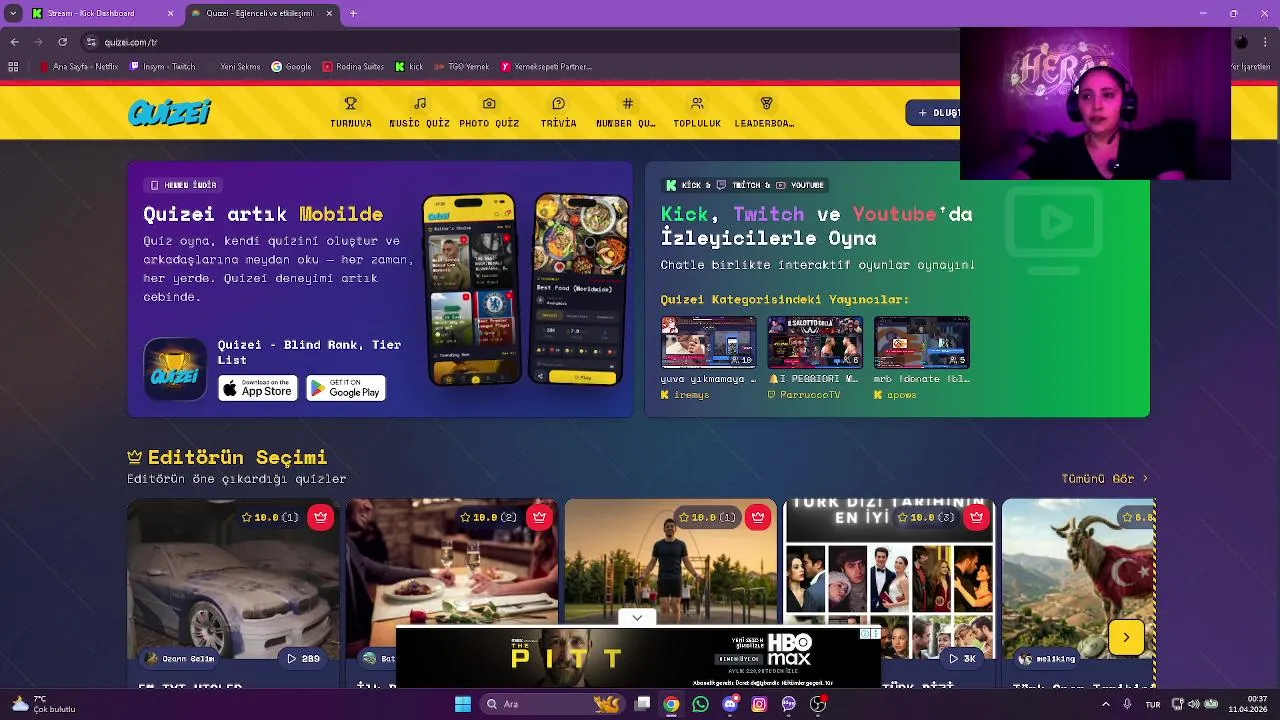This screenshot has width=1280, height=720.
Task: Click Download on the App Store
Action: coord(258,388)
